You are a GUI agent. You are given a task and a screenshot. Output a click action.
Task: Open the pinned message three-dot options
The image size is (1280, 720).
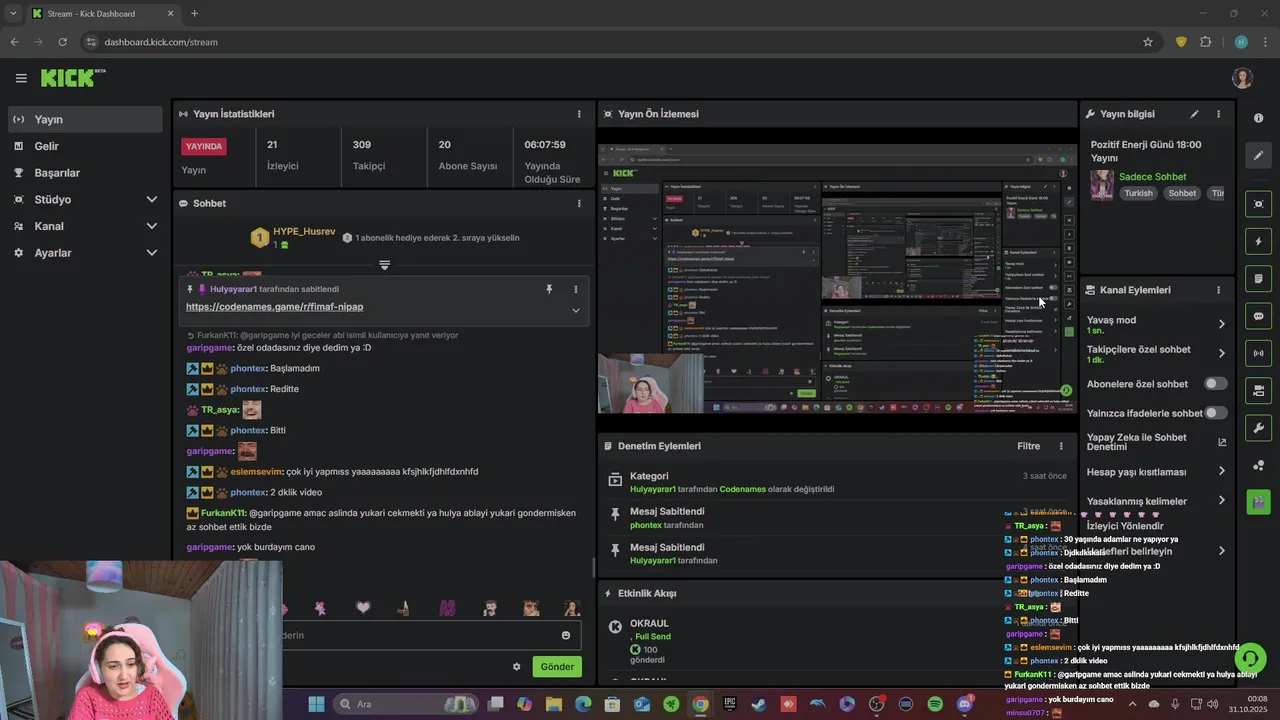[576, 289]
